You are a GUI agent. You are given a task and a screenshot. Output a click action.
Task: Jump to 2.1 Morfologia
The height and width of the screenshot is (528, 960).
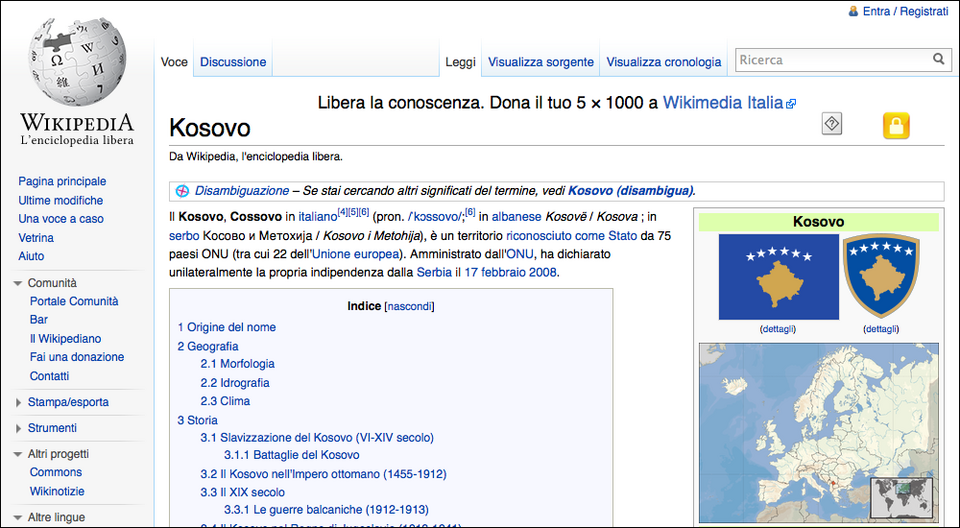[238, 364]
